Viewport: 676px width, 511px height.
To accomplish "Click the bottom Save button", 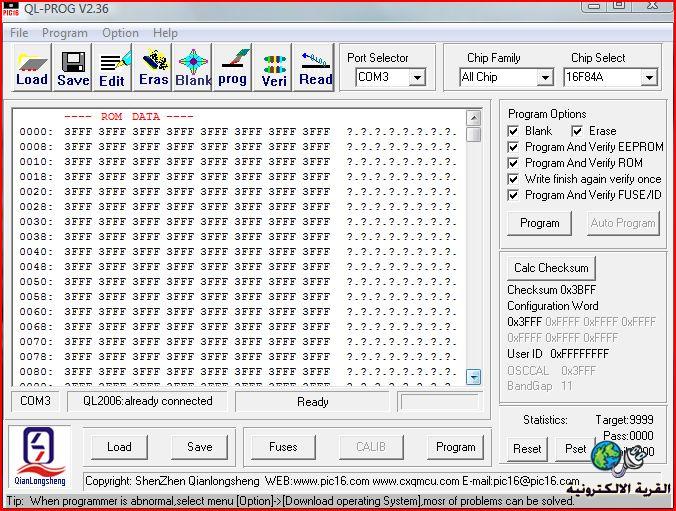I will pos(199,447).
